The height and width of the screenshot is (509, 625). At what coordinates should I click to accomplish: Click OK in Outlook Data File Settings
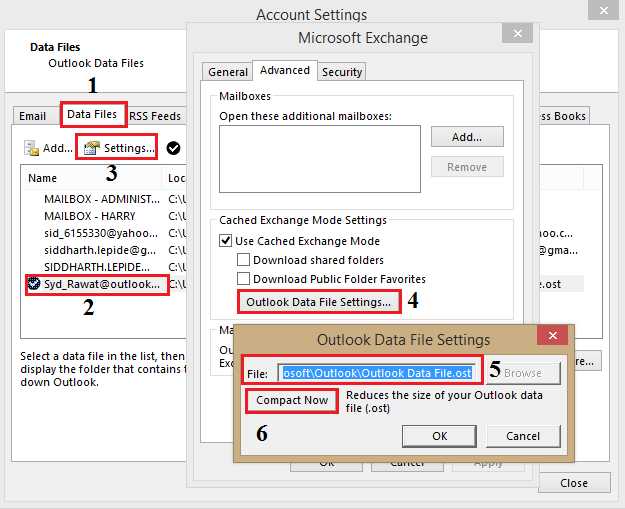440,436
